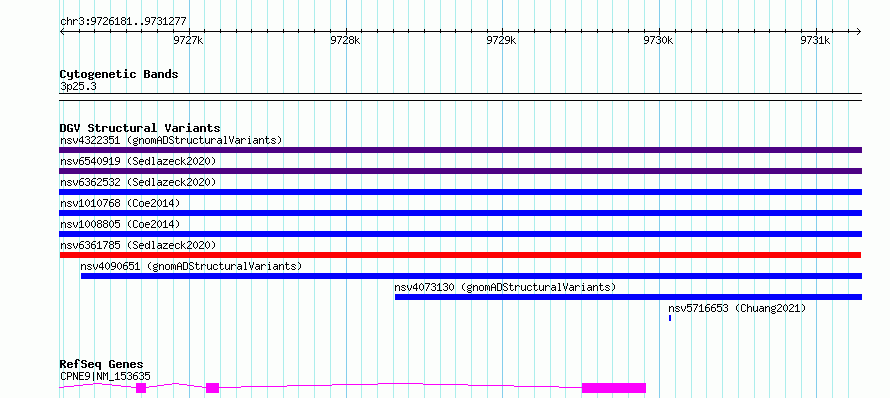Image resolution: width=890 pixels, height=398 pixels.
Task: Select the tiny blue nsv5716653 variant mark
Action: click(x=670, y=318)
